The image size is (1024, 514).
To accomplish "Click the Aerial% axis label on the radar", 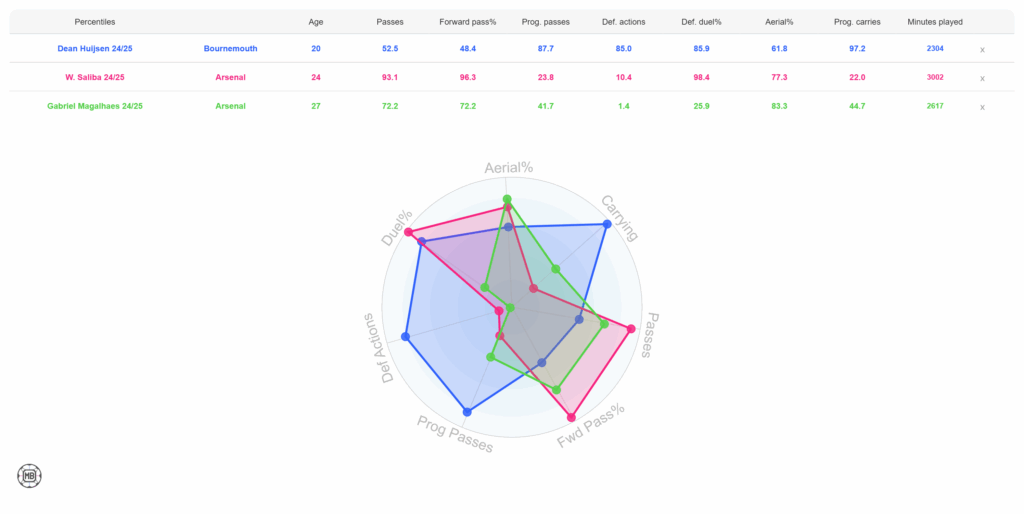I will pos(508,170).
